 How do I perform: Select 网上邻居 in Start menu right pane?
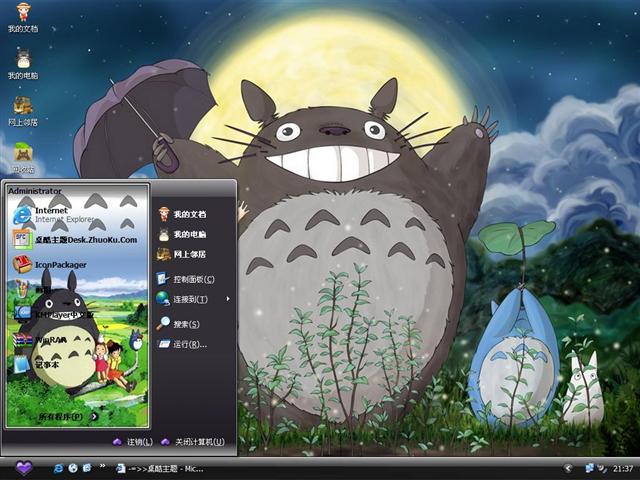click(x=182, y=254)
